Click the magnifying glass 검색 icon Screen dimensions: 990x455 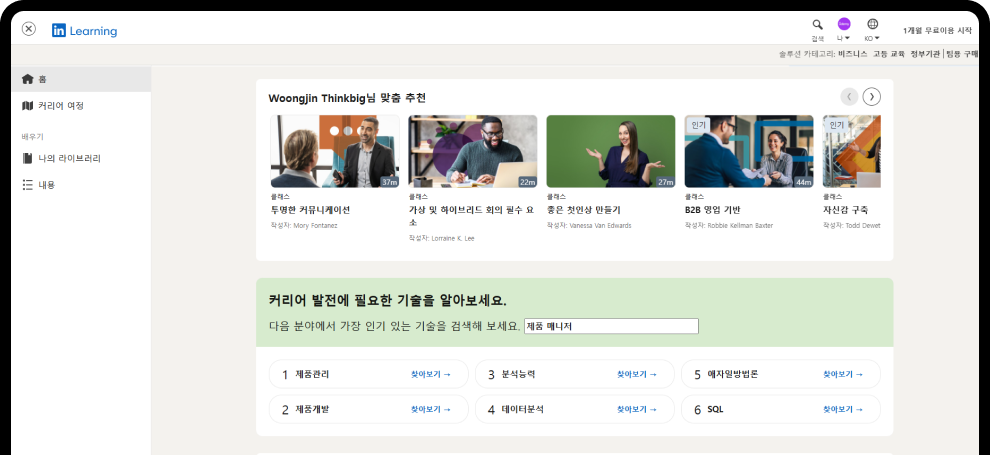click(818, 25)
